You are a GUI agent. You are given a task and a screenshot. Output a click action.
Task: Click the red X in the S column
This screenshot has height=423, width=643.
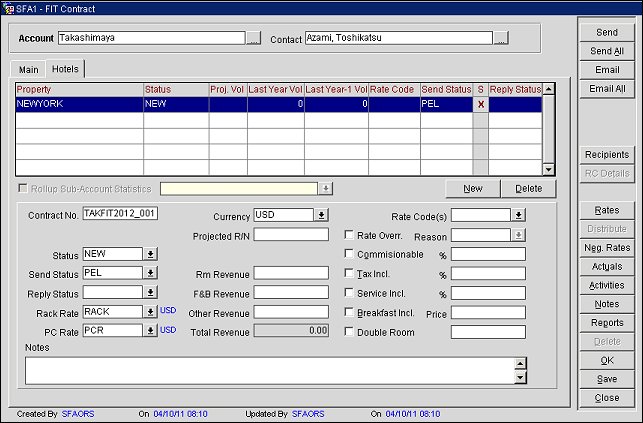tap(480, 103)
